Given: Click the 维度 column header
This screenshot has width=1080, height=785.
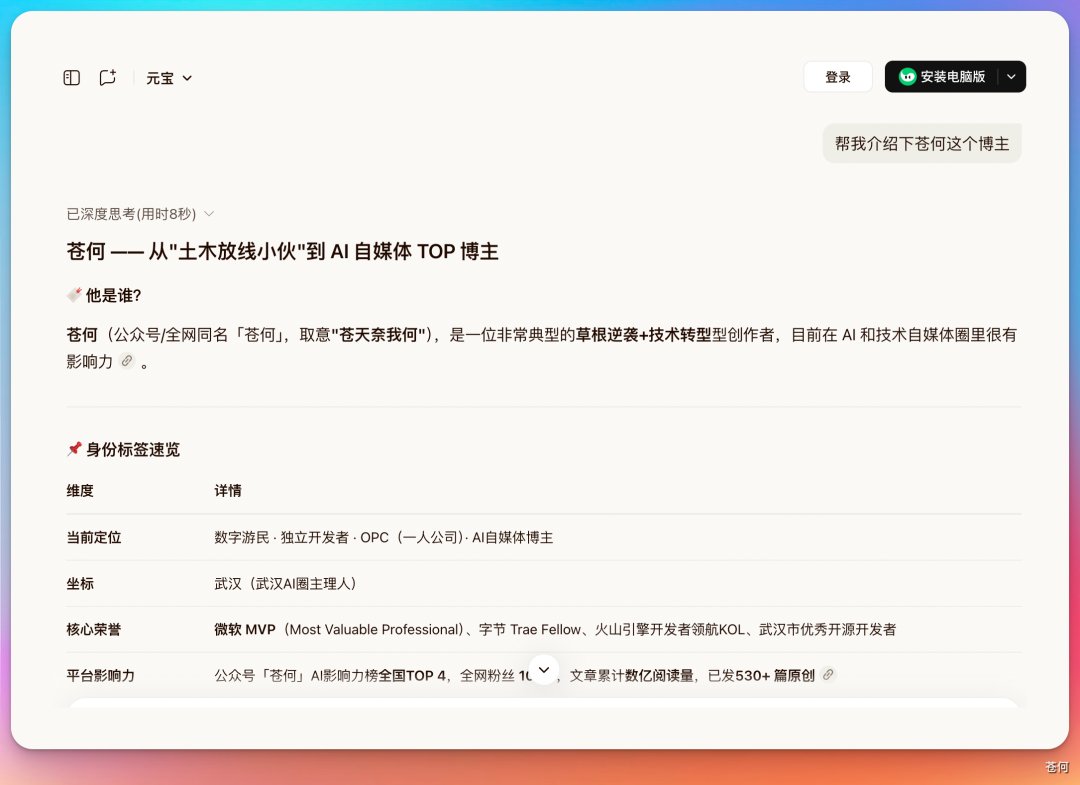Looking at the screenshot, I should click(x=80, y=490).
